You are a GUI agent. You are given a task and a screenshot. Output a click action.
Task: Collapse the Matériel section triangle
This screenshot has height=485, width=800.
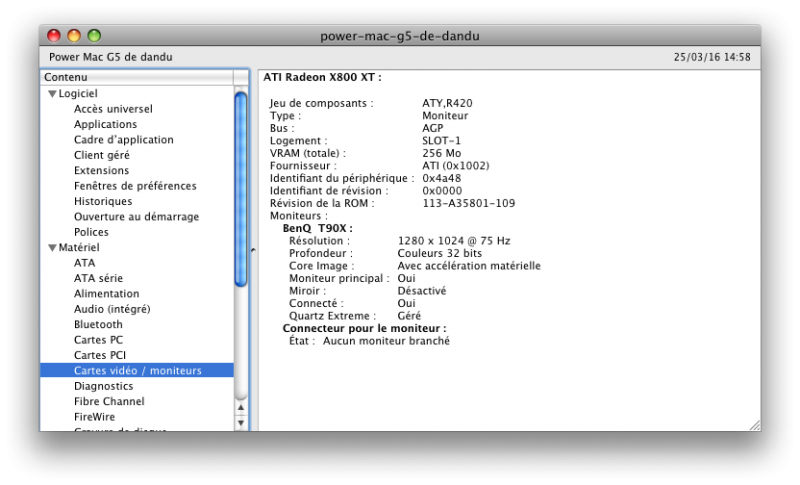click(x=52, y=248)
